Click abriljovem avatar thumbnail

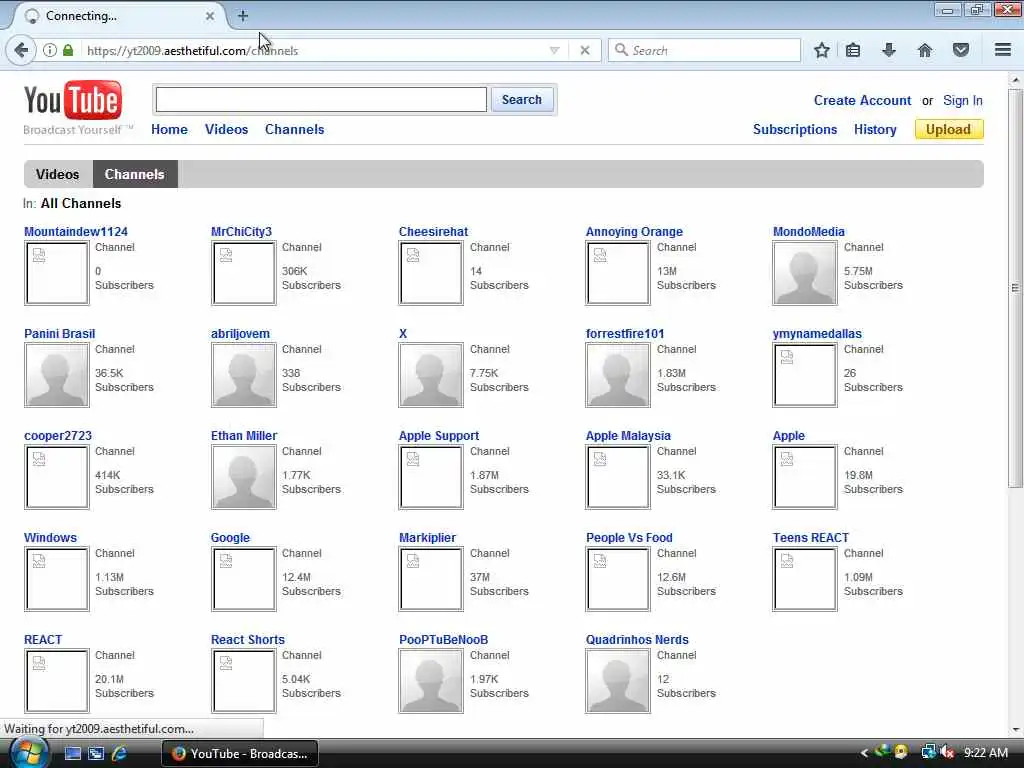(243, 375)
